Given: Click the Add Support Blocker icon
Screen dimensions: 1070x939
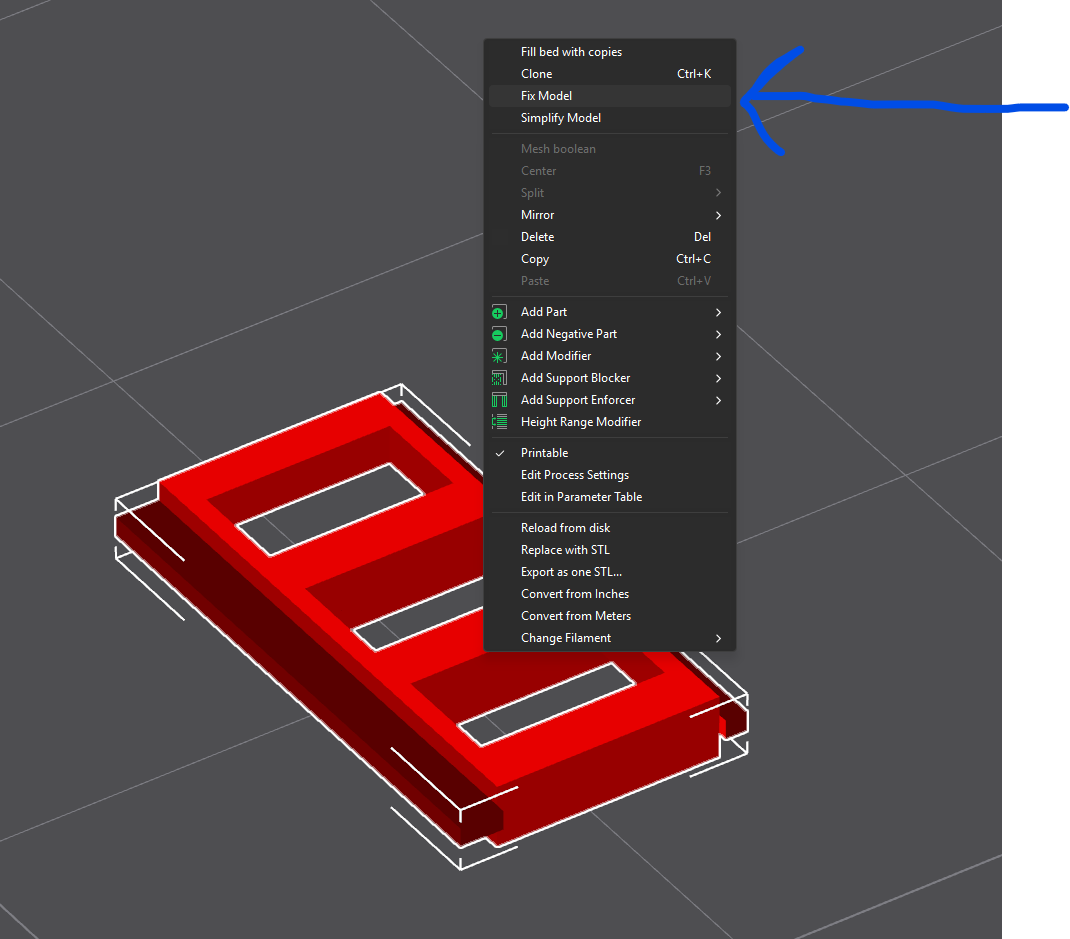Looking at the screenshot, I should point(499,378).
